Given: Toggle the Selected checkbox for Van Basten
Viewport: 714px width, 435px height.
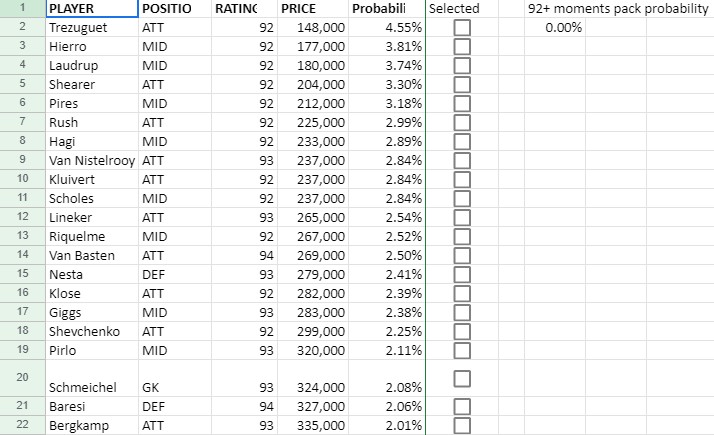Looking at the screenshot, I should [462, 256].
